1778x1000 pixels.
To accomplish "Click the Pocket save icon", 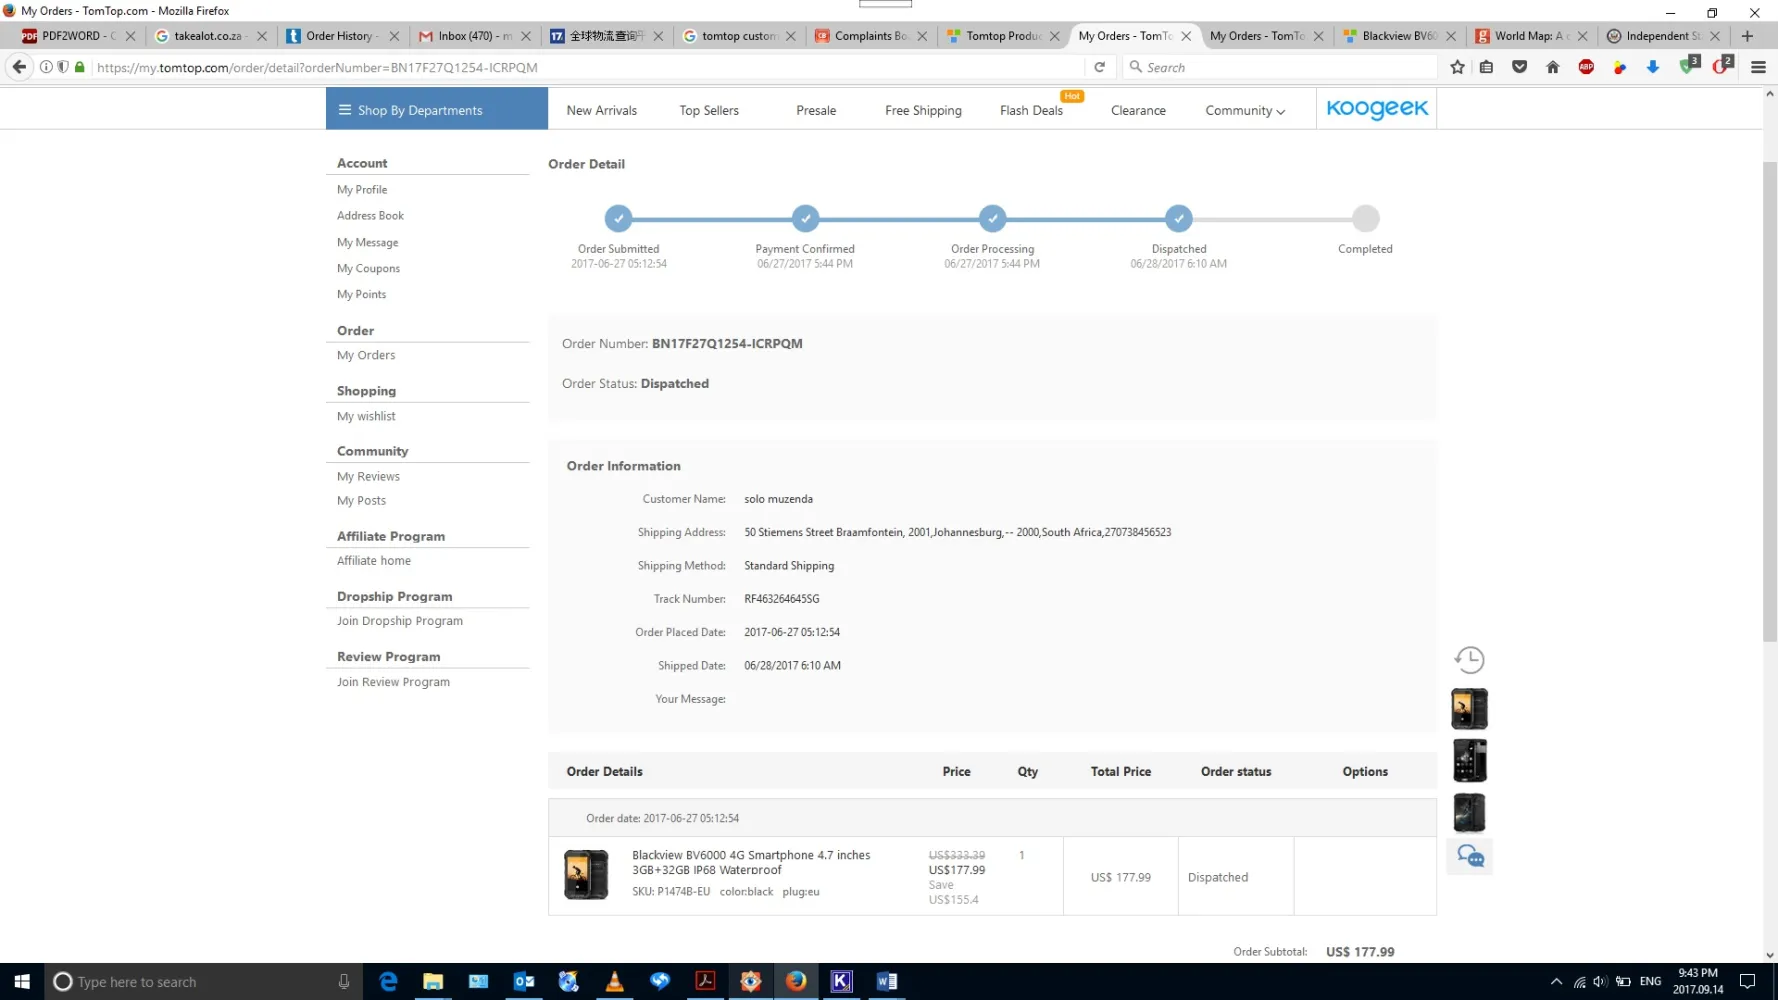I will coord(1520,67).
